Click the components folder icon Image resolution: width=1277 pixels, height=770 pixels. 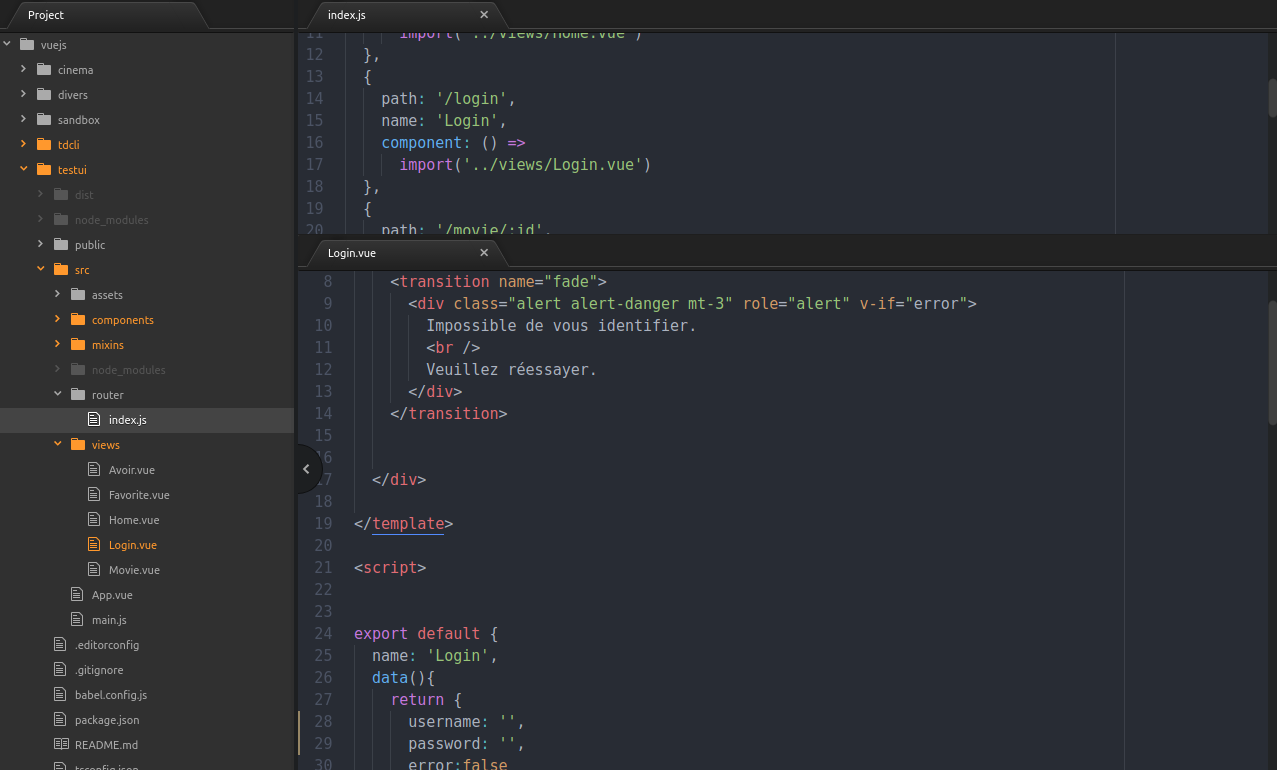point(77,320)
